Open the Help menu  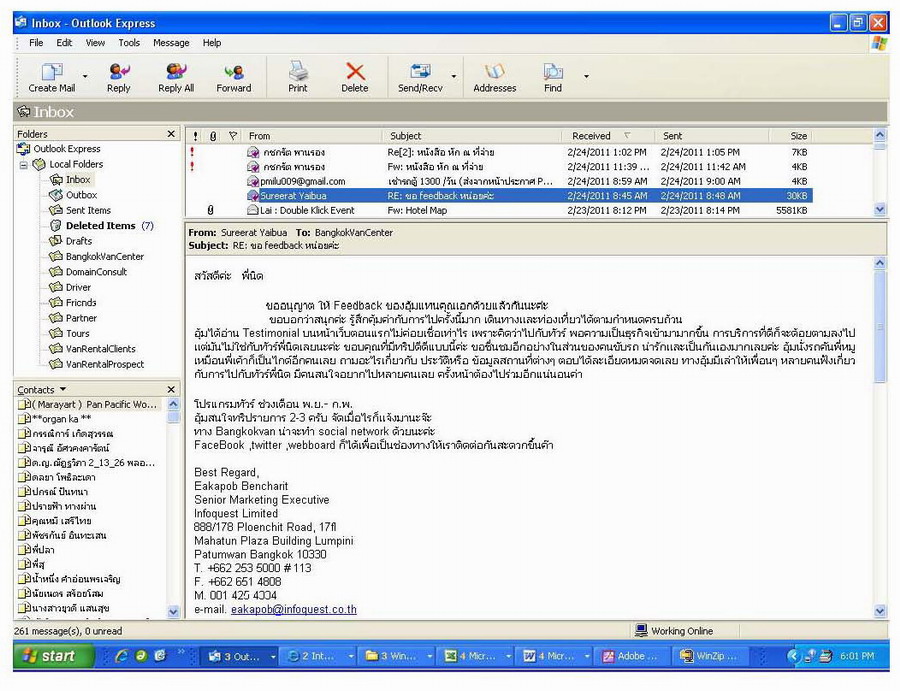tap(212, 42)
